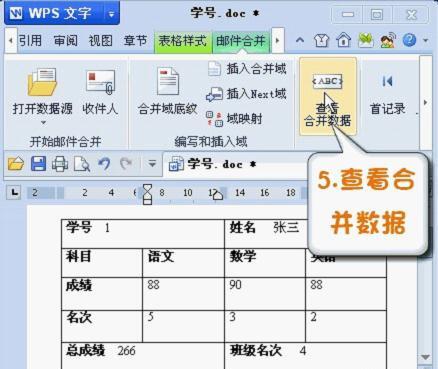Click the 班级名次 cell
The image size is (438, 369).
pos(305,355)
